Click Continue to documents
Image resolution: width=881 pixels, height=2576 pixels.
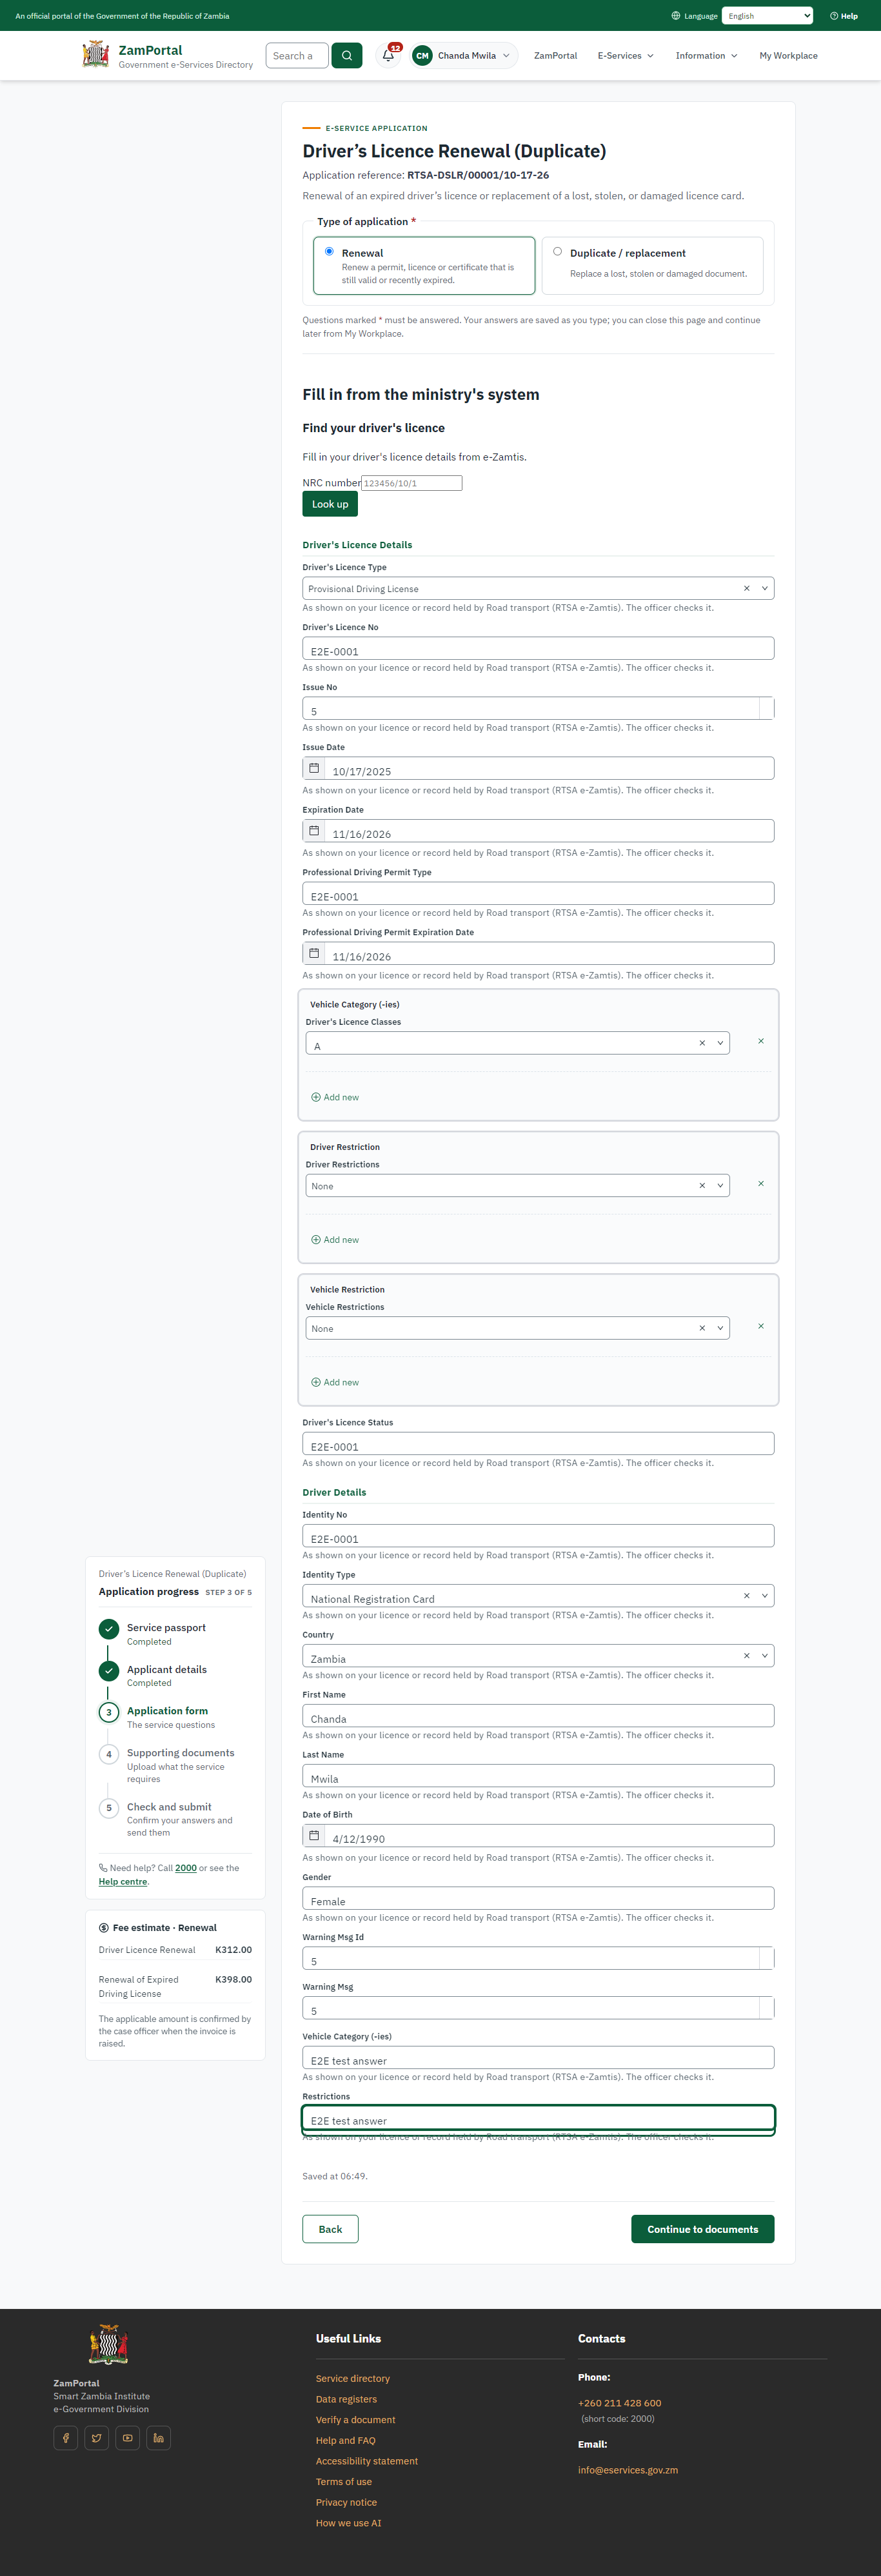[x=702, y=2229]
